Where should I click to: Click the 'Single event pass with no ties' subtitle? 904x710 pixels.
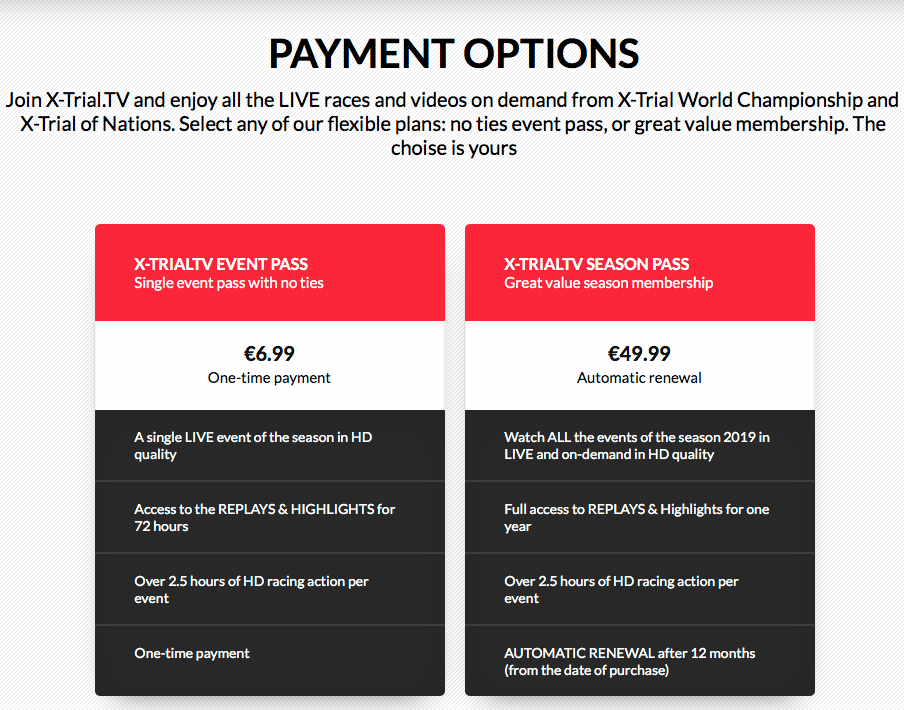pyautogui.click(x=229, y=283)
